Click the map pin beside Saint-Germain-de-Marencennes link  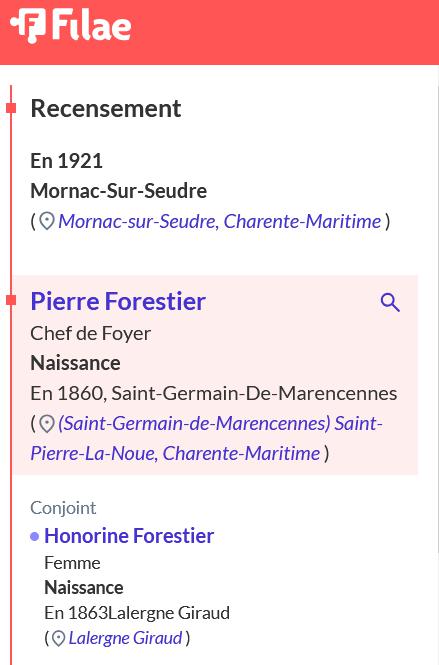[47, 424]
